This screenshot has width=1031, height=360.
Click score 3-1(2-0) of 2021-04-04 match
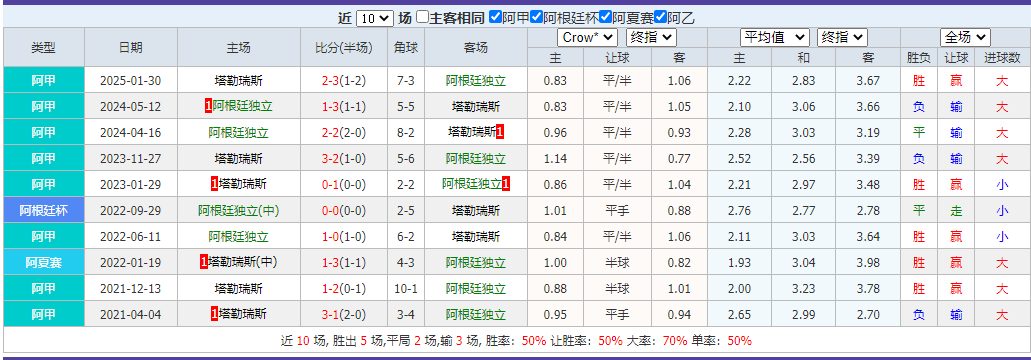point(344,315)
